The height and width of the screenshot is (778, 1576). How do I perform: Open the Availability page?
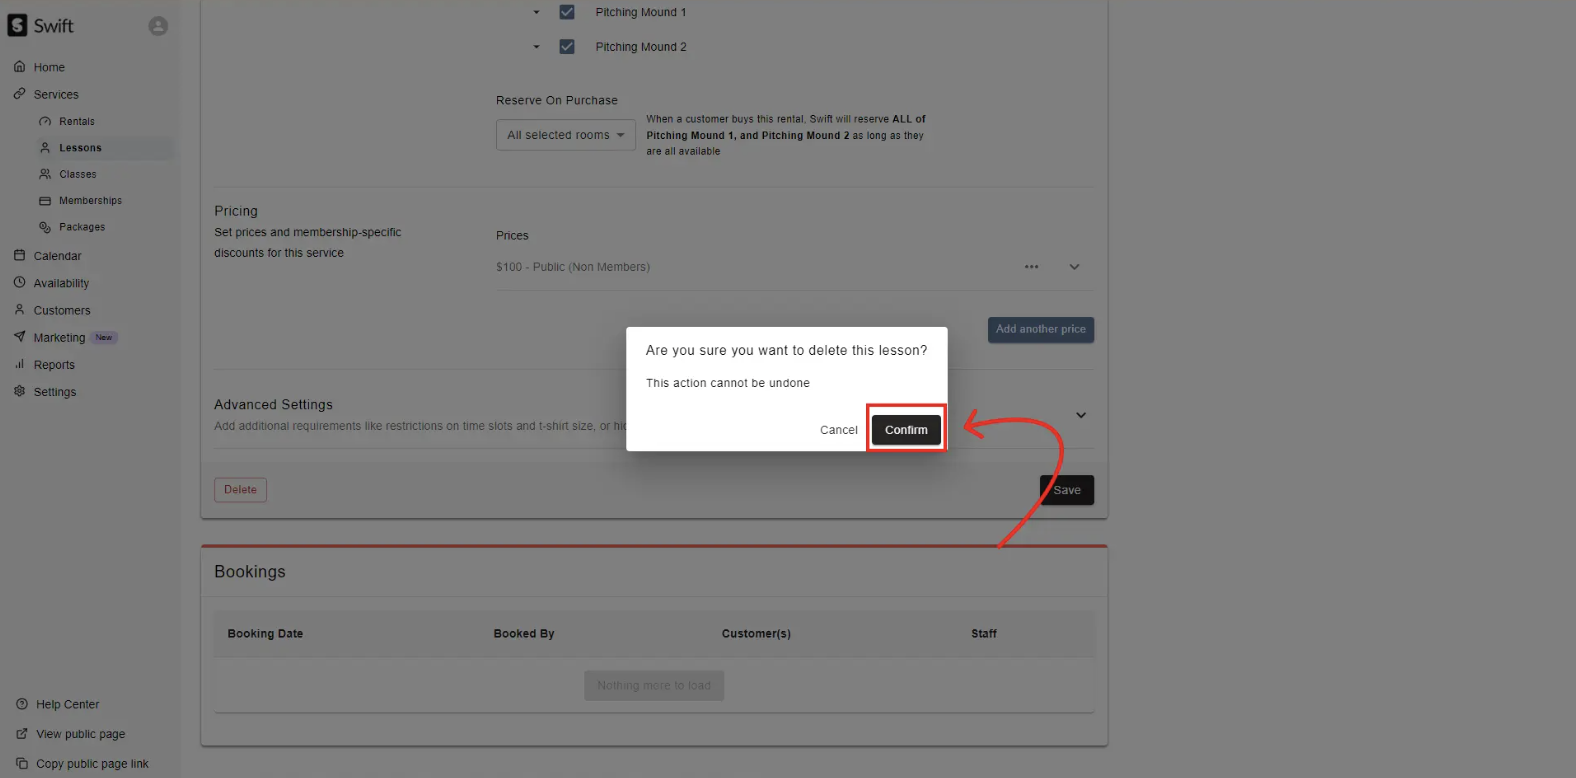pos(61,283)
